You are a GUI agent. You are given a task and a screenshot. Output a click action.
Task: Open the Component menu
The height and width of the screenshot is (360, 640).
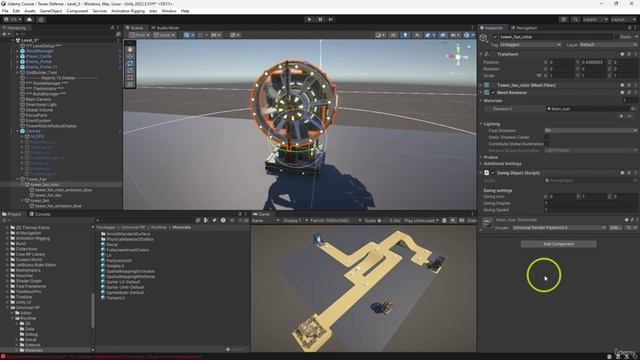[x=77, y=11]
